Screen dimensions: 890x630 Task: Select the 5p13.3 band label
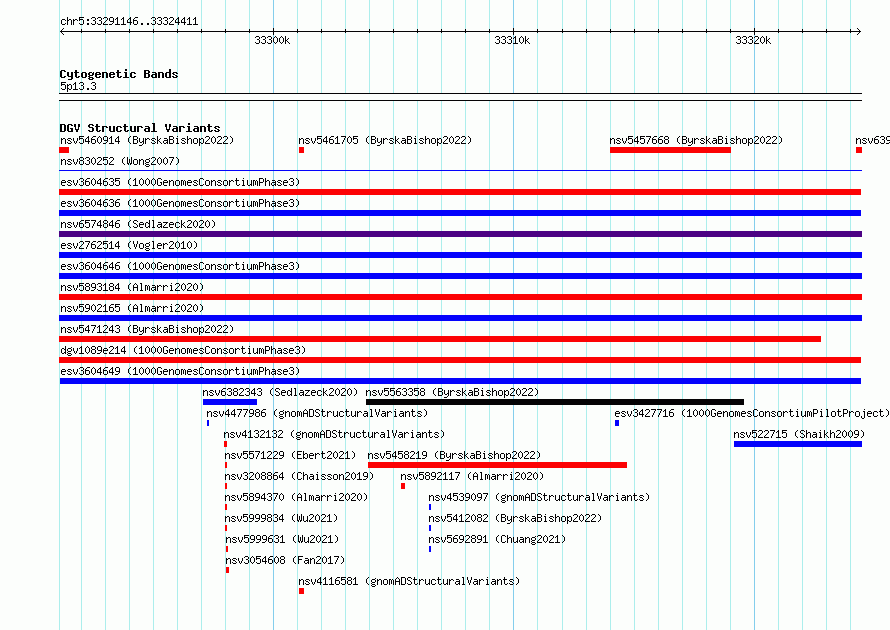(78, 86)
